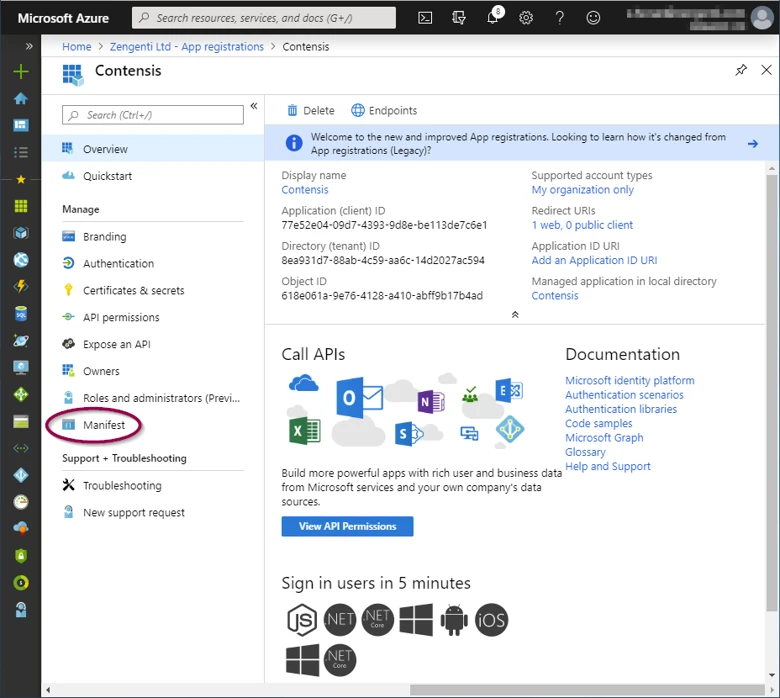Open Virtual networks icon in sidebar
780x698 pixels.
(x=21, y=448)
